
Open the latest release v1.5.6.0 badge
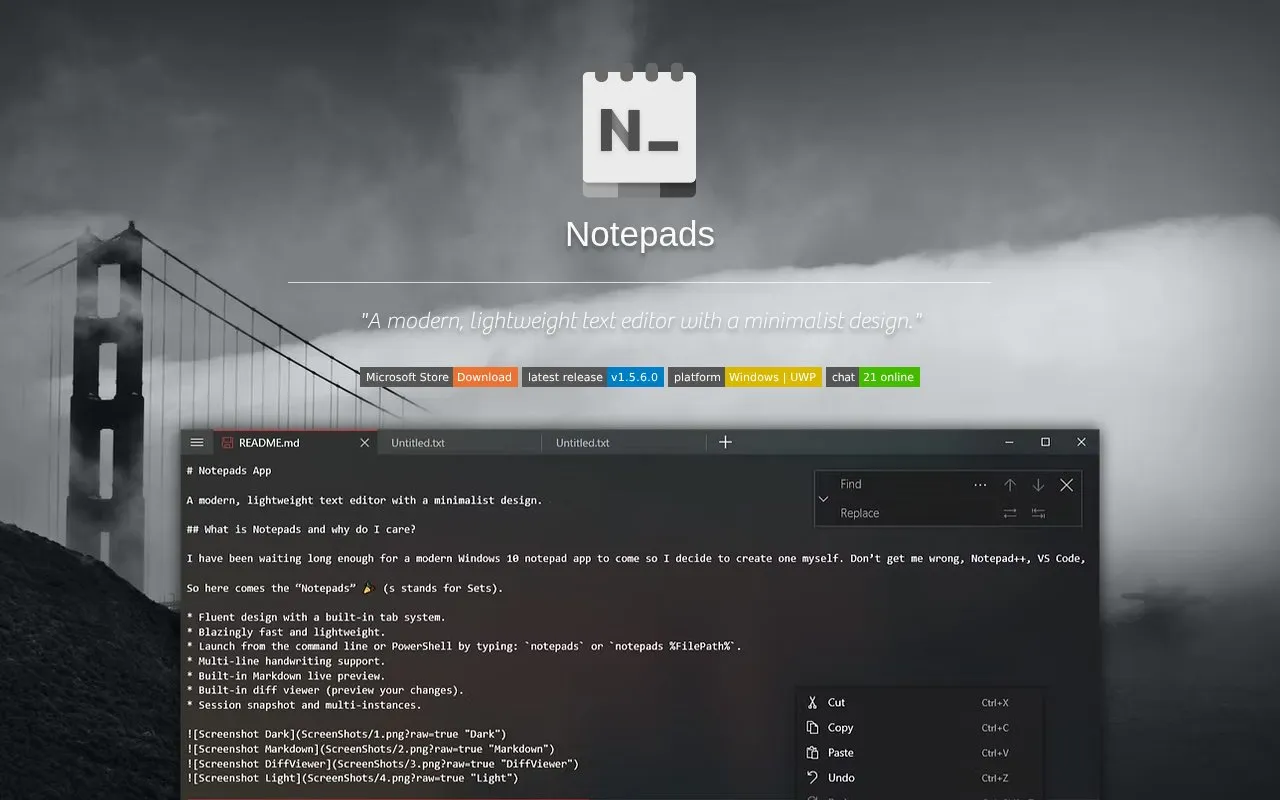(x=593, y=377)
